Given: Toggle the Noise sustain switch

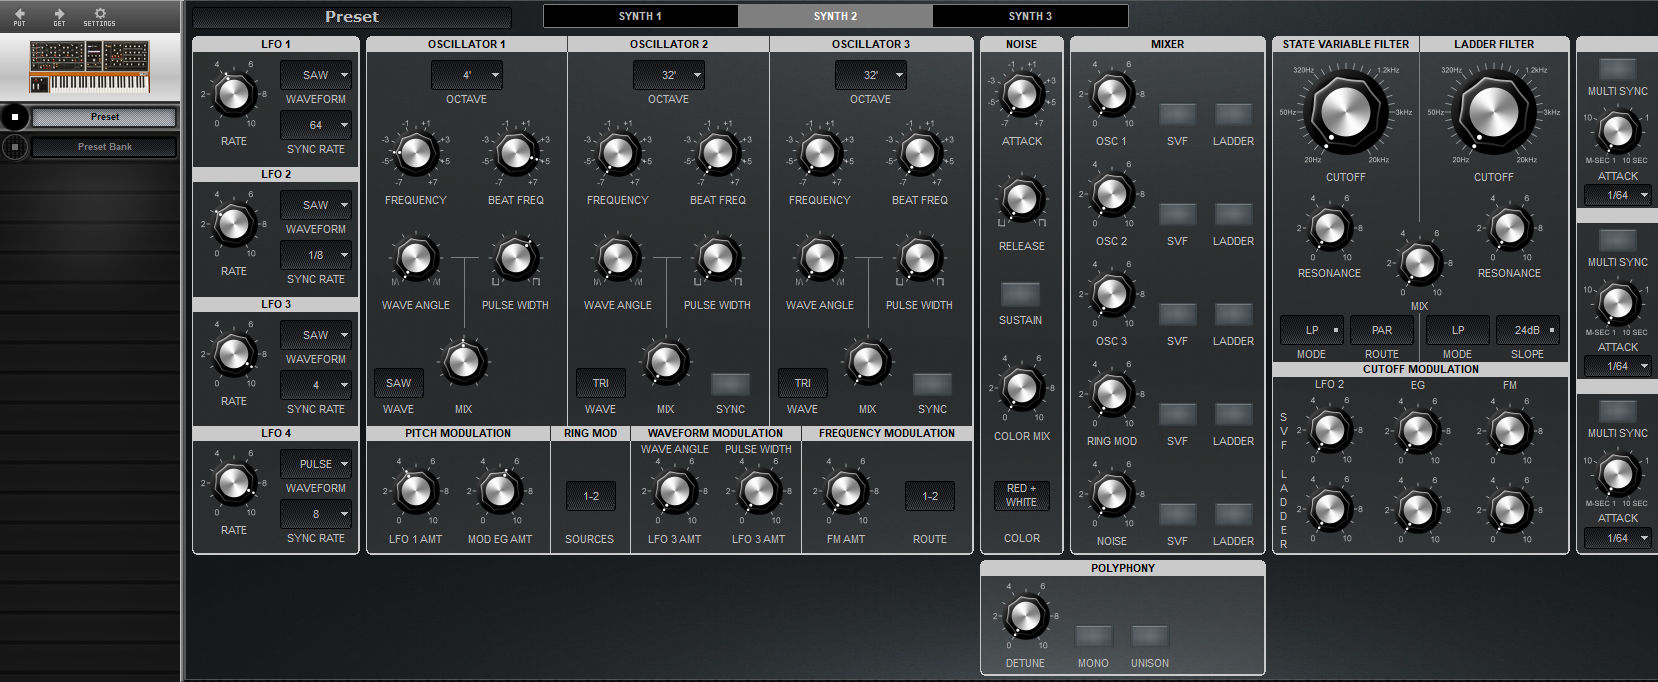Looking at the screenshot, I should point(1020,294).
